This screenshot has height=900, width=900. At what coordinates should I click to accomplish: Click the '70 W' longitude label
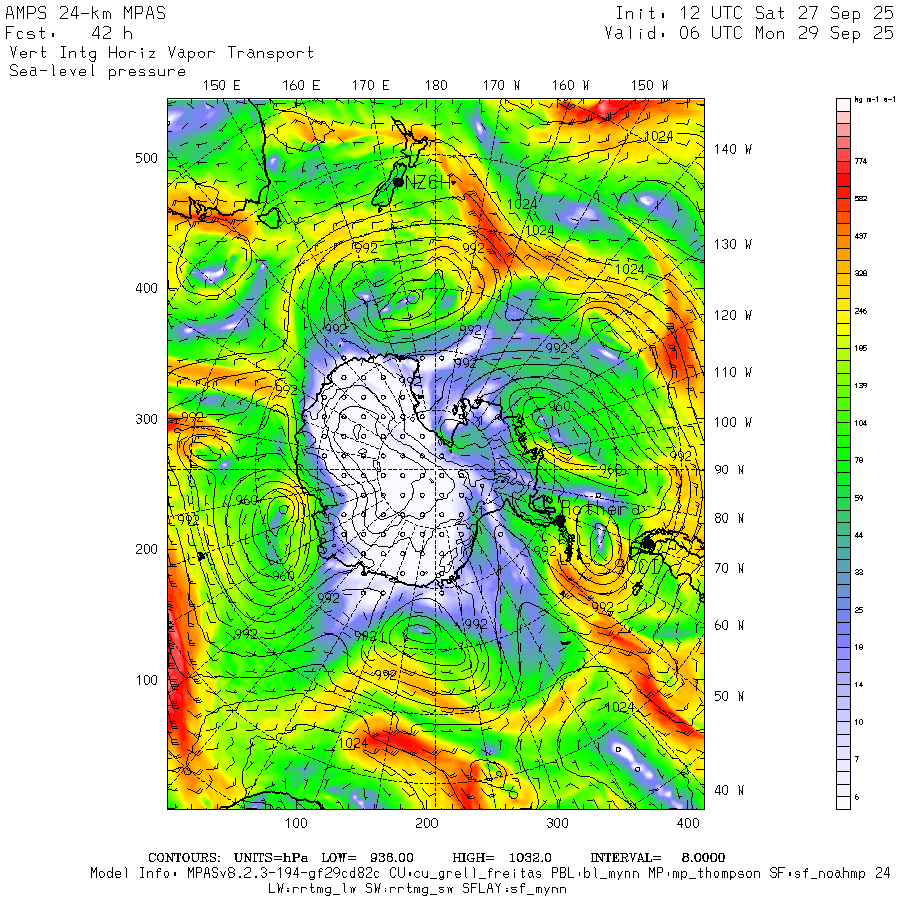[x=729, y=568]
